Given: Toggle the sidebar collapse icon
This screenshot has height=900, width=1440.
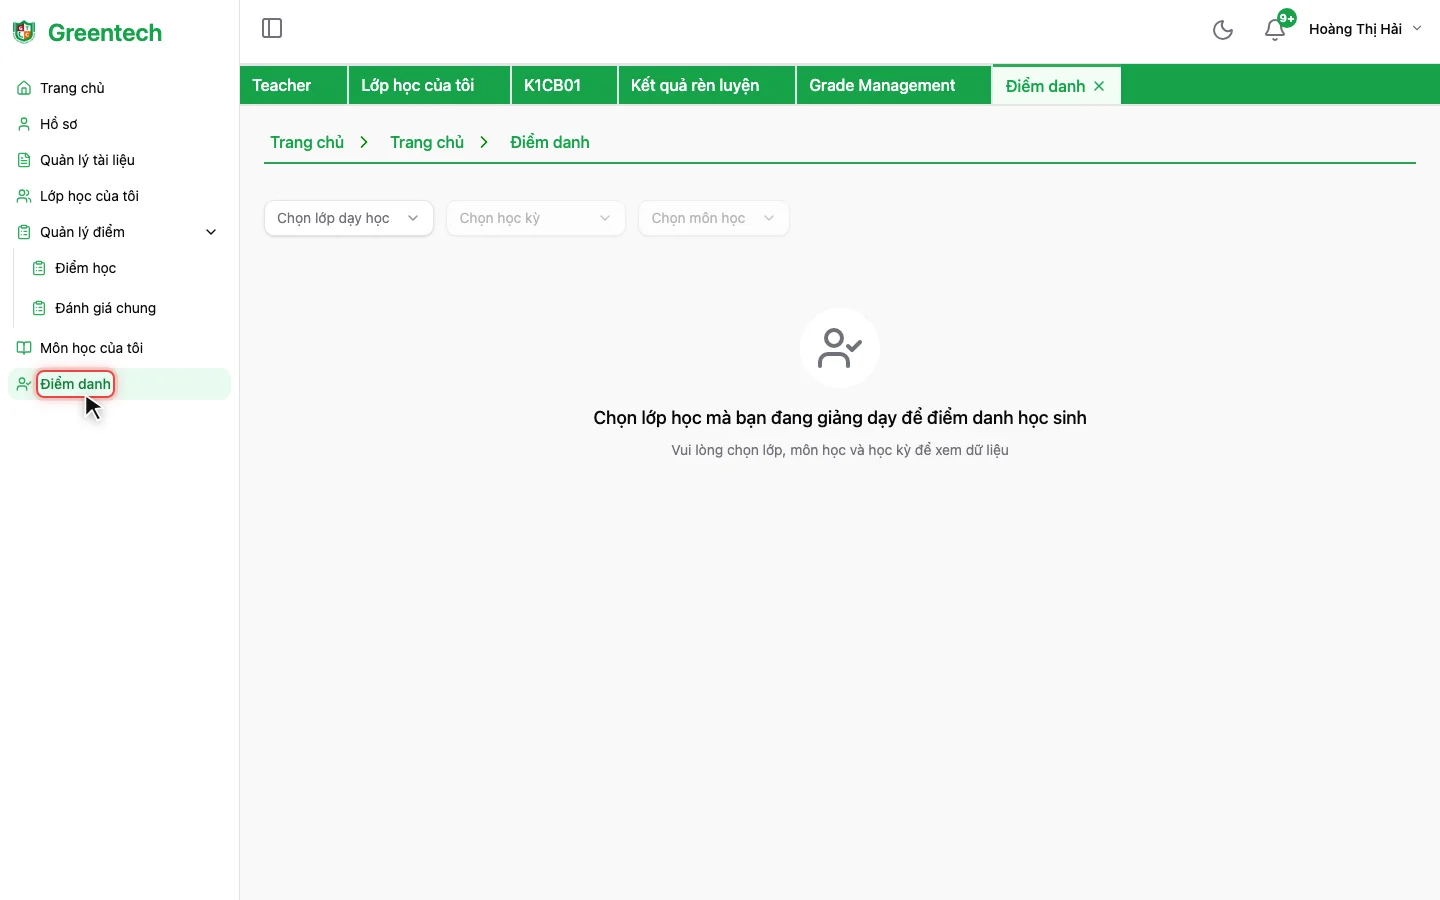Looking at the screenshot, I should click(272, 28).
